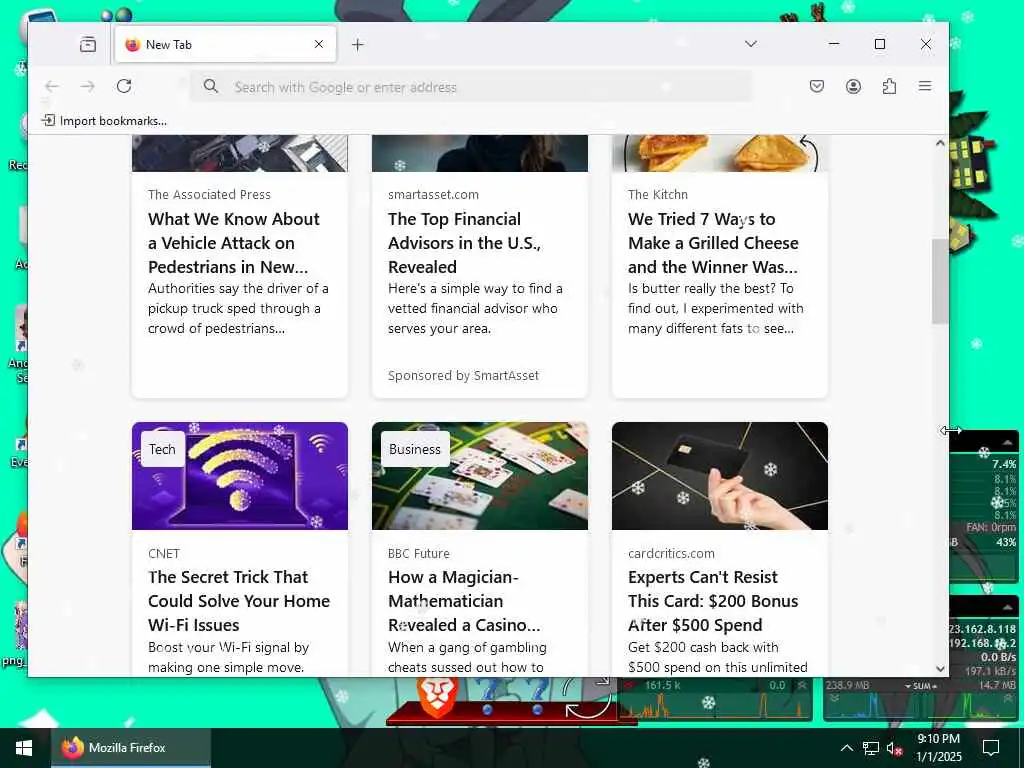Open the Grilled Cheese article
Screen dimensions: 1024x768
(713, 243)
